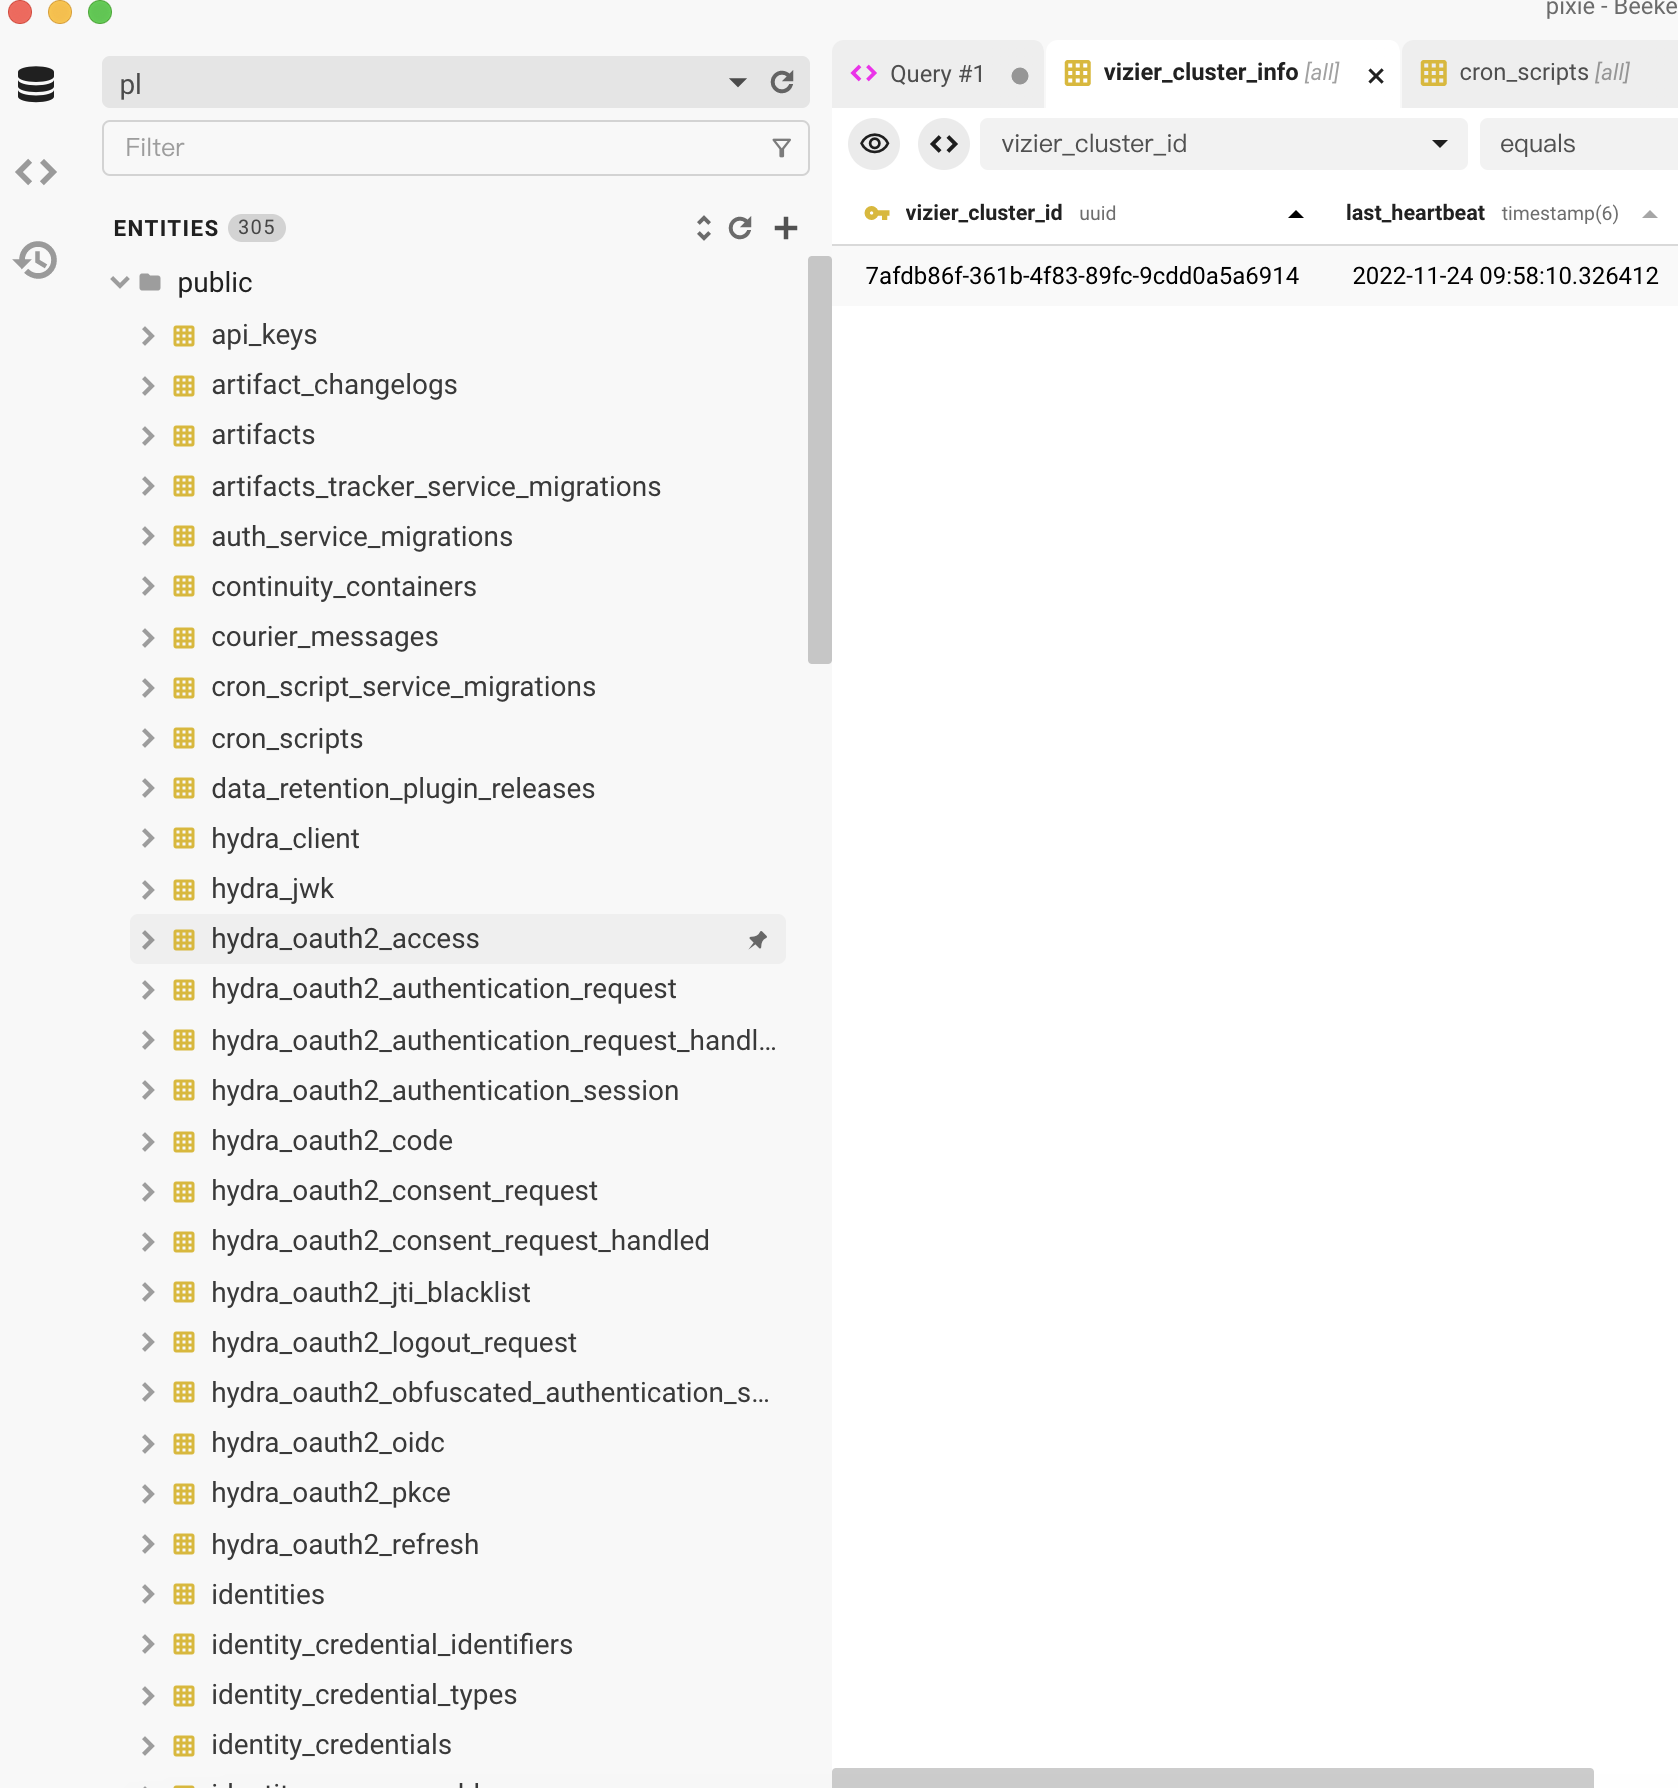Viewport: 1678px width, 1788px height.
Task: Switch to the Query #1 tab
Action: 936,74
